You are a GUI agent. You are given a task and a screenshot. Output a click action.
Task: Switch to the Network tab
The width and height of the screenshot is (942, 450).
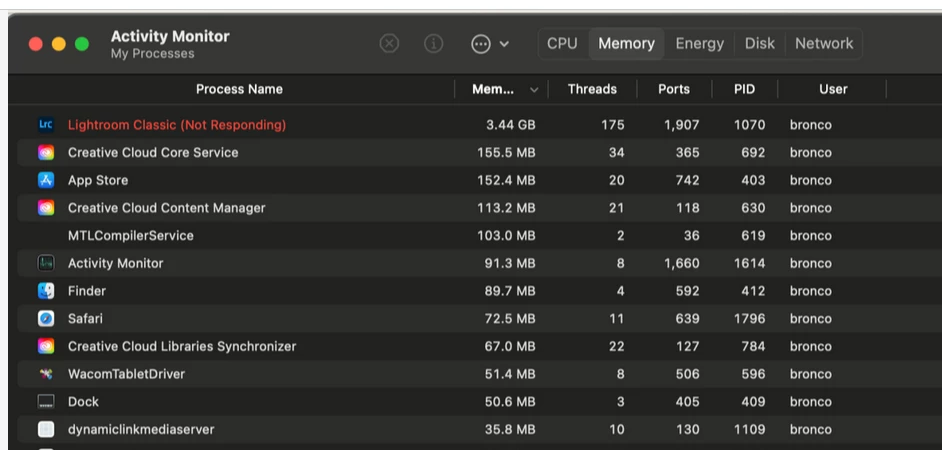click(x=824, y=44)
